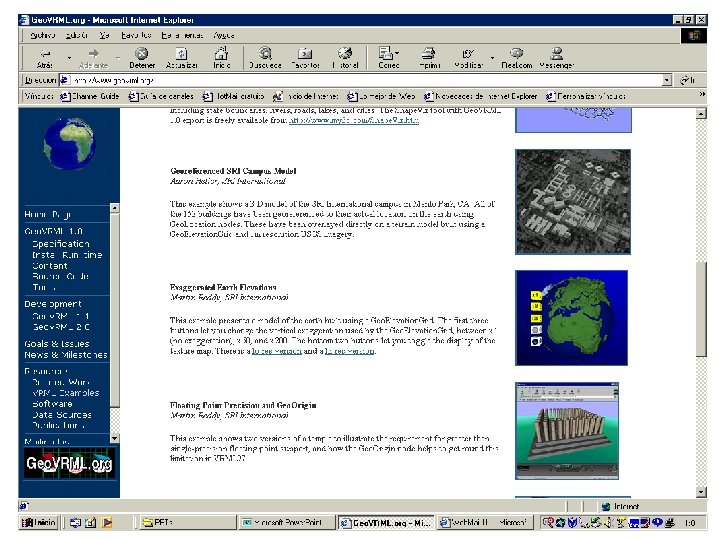Click the GeoVRML.org logo banner

coord(69,463)
